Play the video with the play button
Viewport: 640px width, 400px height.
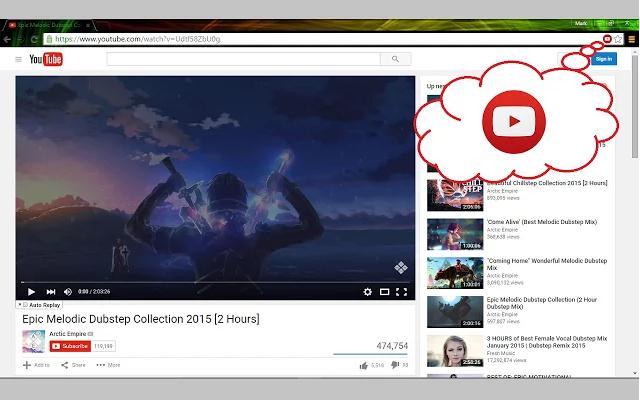pos(31,292)
